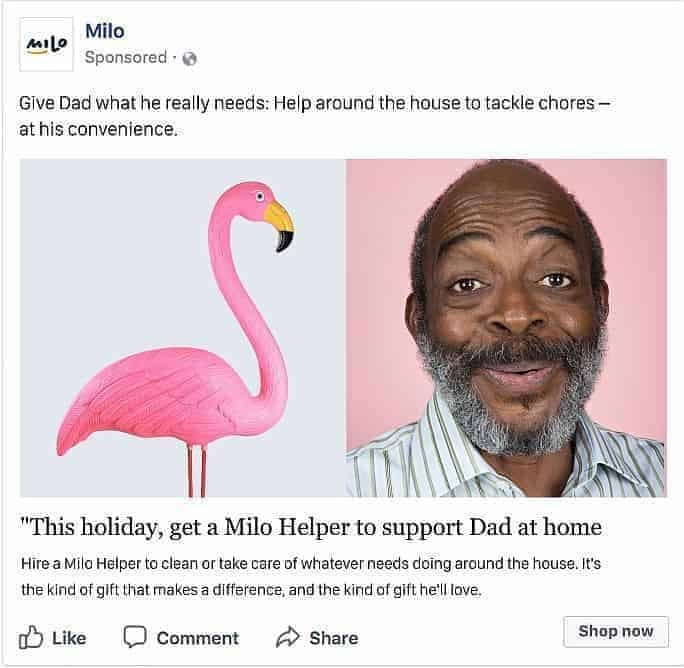Click the Milo page name
684x668 pixels.
pyautogui.click(x=105, y=31)
